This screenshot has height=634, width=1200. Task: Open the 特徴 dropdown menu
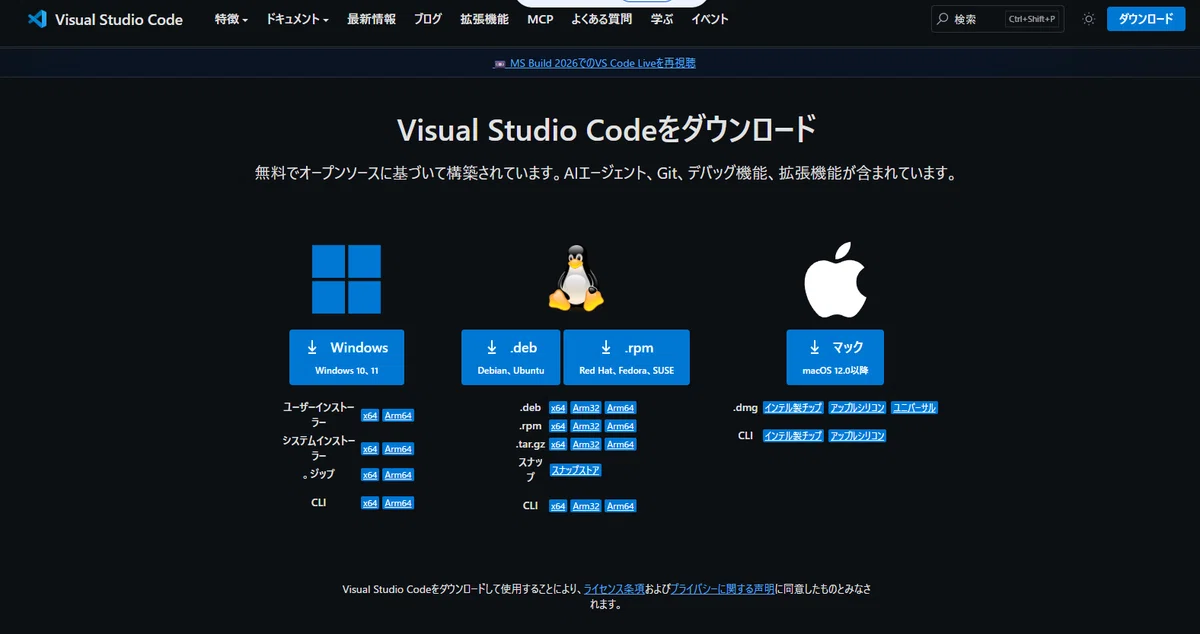click(x=231, y=19)
